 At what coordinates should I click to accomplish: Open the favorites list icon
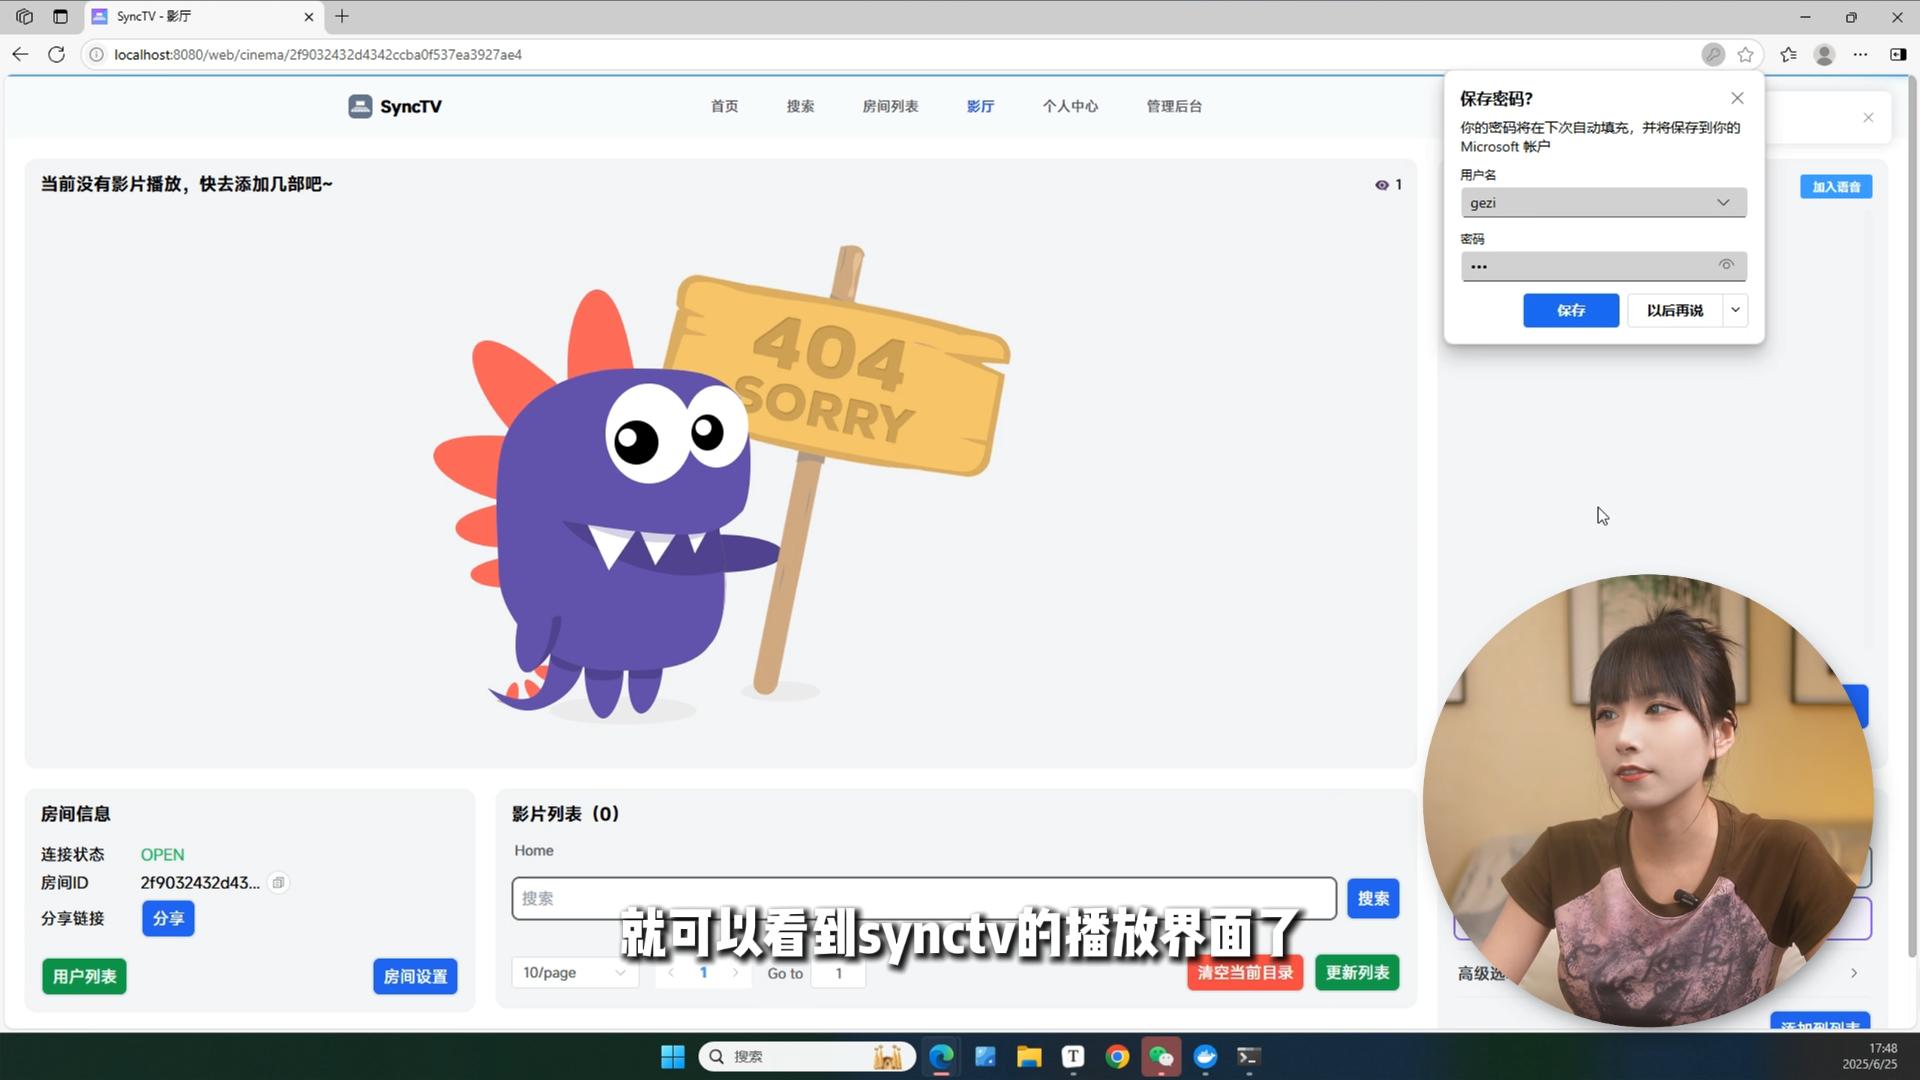pos(1789,55)
